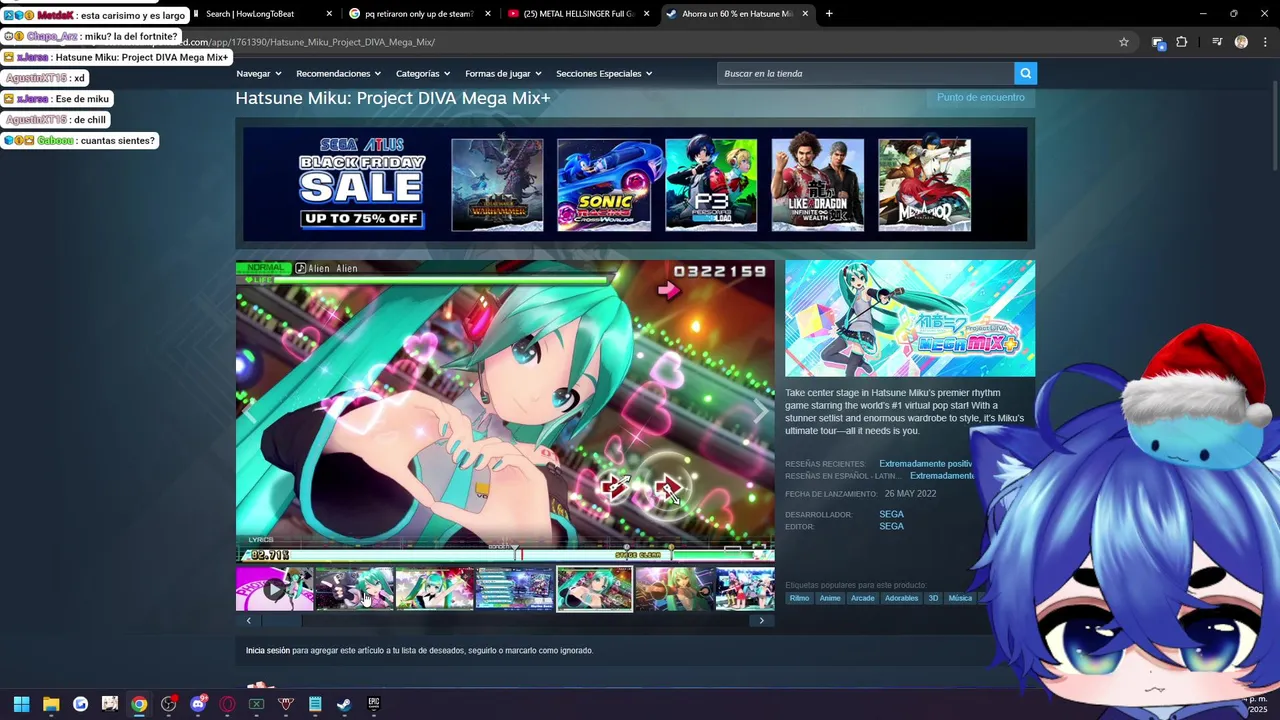
Task: Open Sonic Racing CrossWorlds sale banner
Action: (x=604, y=185)
